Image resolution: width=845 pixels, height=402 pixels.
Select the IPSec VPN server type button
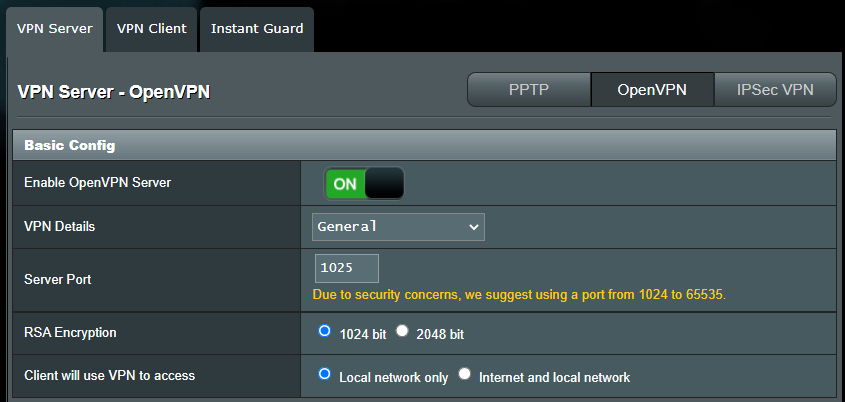(775, 89)
